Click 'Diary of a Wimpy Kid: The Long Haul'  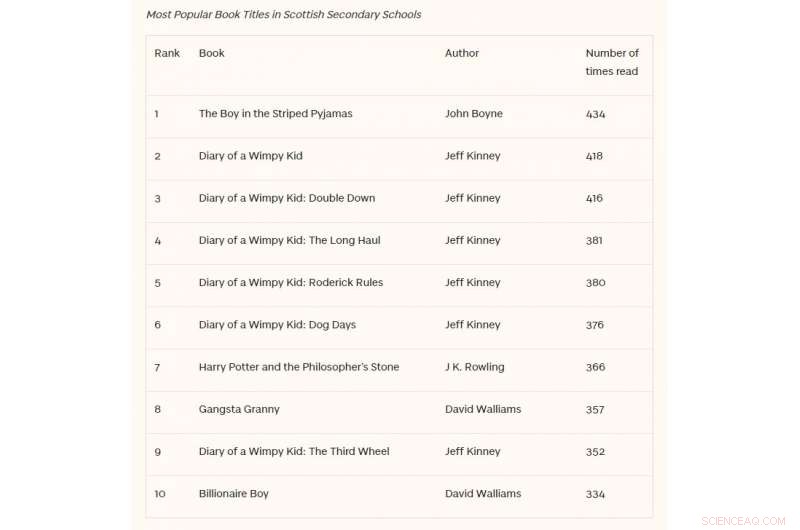point(289,240)
